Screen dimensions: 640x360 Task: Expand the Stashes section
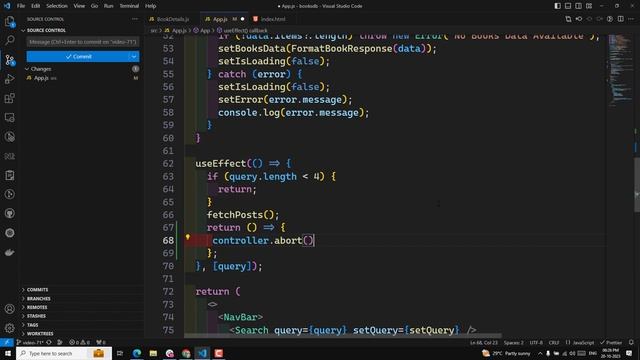36,316
